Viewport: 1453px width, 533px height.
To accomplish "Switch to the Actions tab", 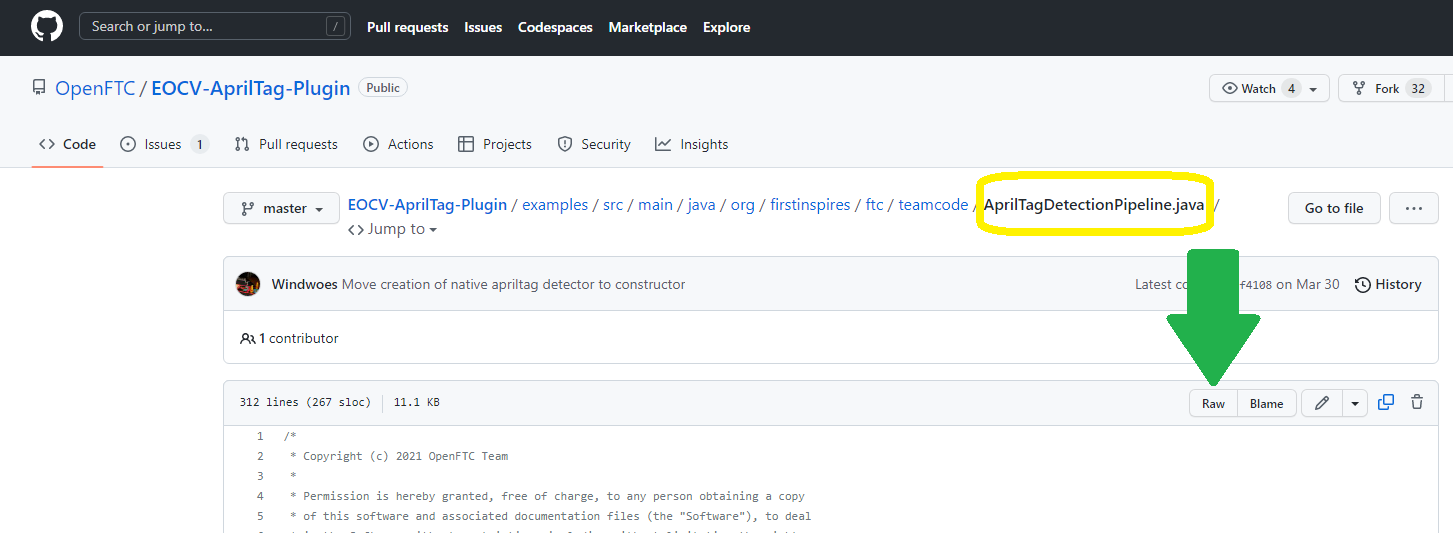I will [398, 144].
